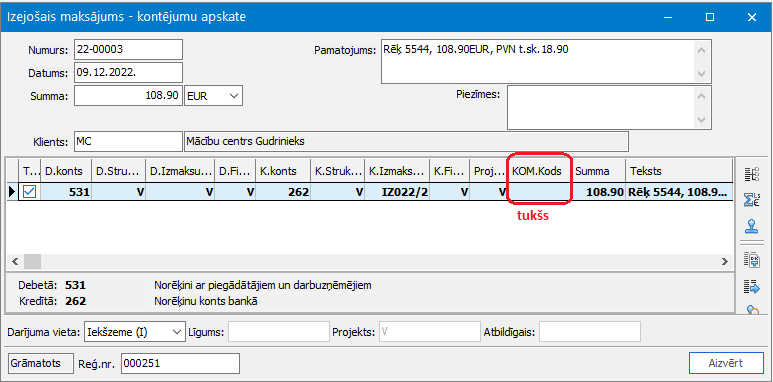The height and width of the screenshot is (382, 773).
Task: Click the grid's horizontal scrollbar right arrow
Action: [x=724, y=261]
